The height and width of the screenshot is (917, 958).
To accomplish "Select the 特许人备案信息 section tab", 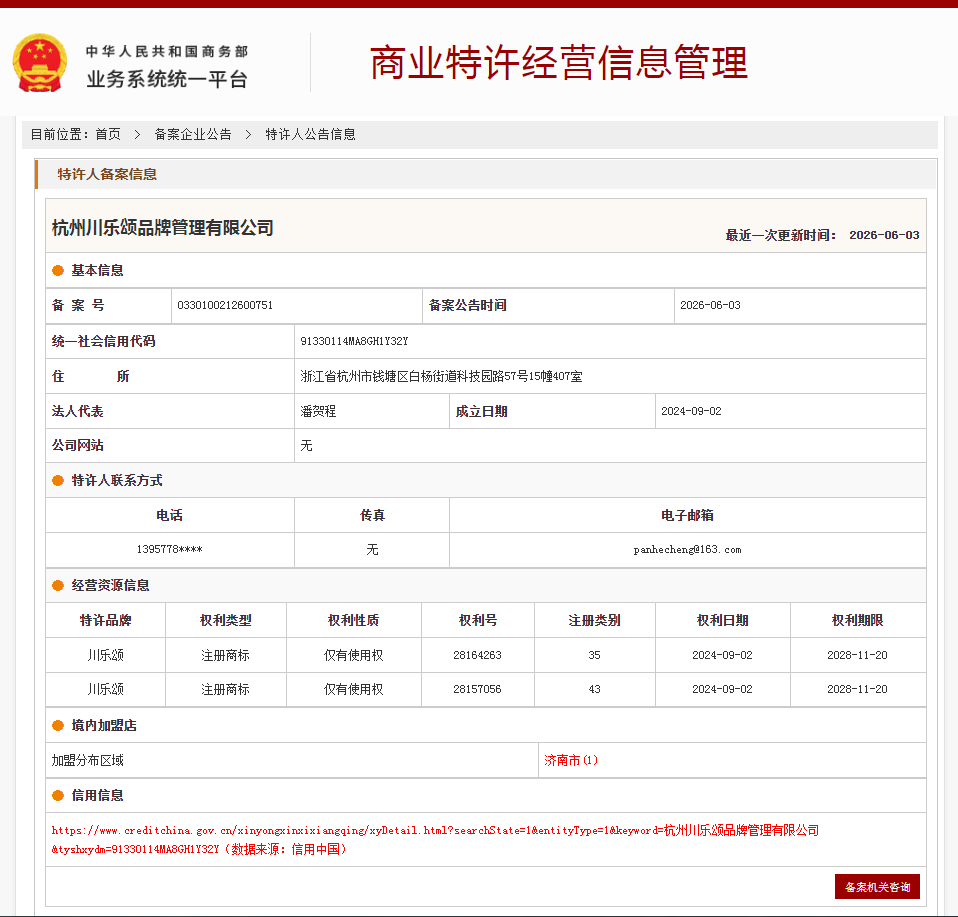I will tap(107, 174).
